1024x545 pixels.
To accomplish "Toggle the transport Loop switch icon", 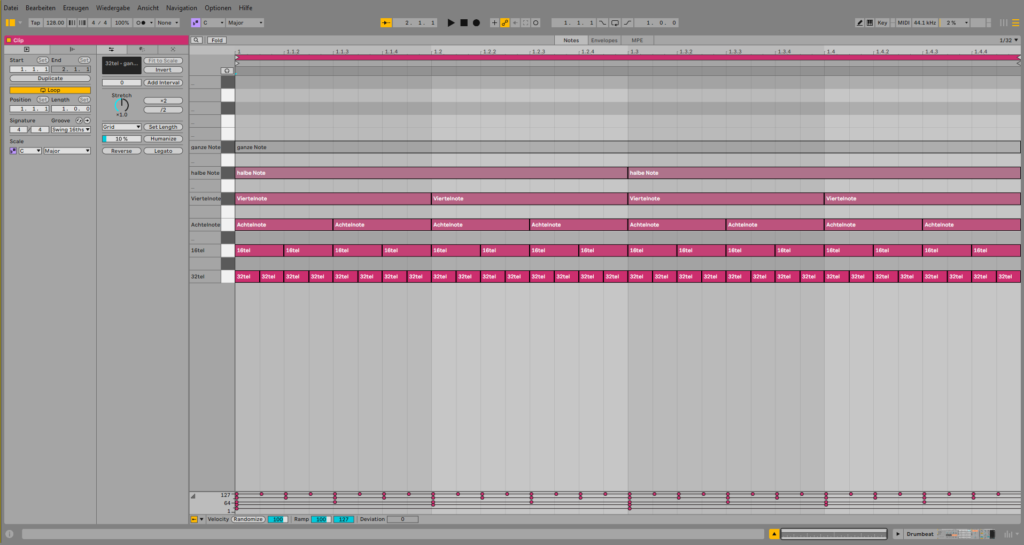I will (x=615, y=23).
